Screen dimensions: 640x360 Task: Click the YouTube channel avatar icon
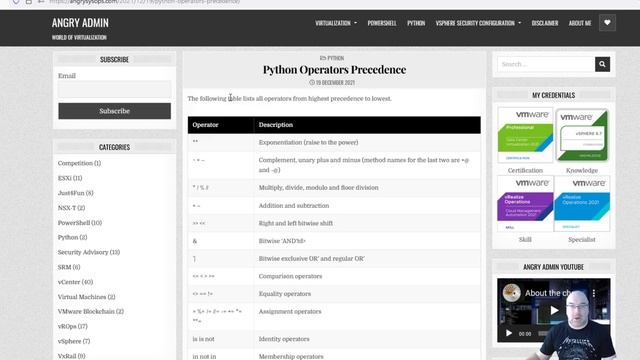tap(511, 293)
